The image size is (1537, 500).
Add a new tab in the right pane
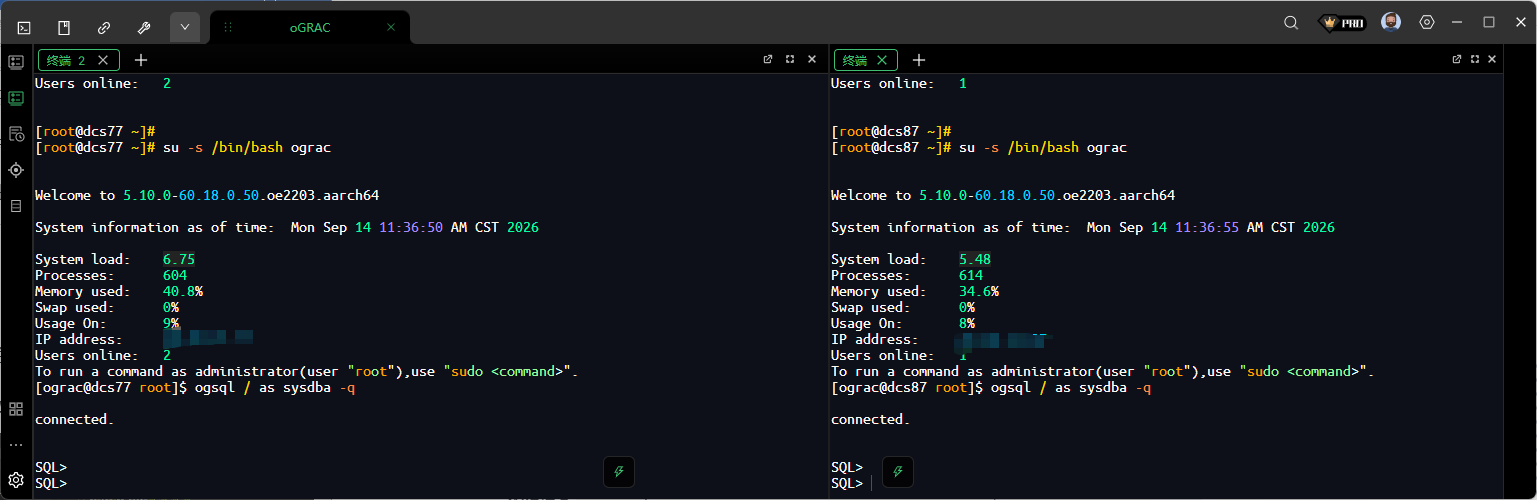pos(919,60)
